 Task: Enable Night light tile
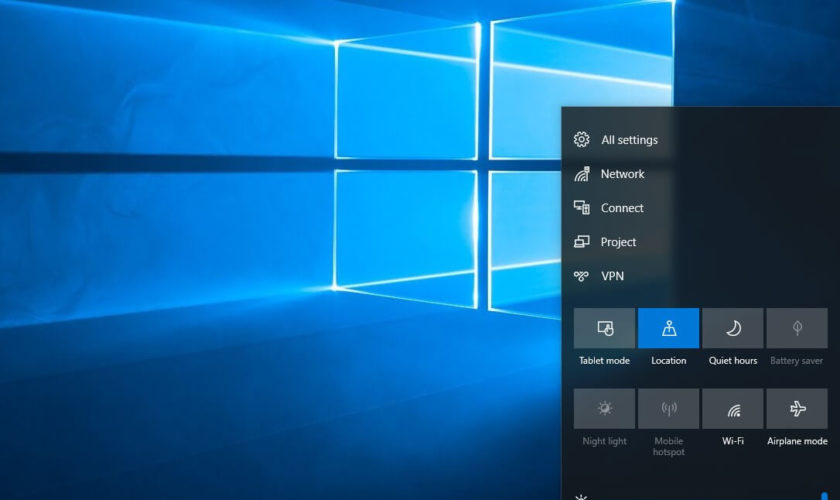(604, 409)
